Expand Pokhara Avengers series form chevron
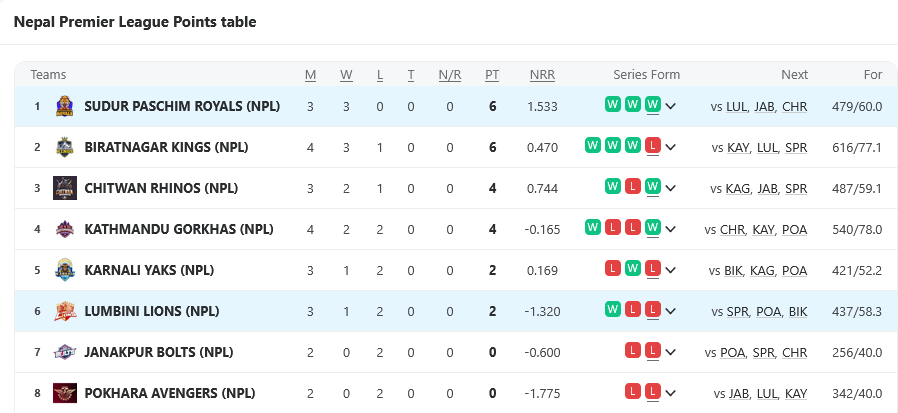 (x=670, y=393)
